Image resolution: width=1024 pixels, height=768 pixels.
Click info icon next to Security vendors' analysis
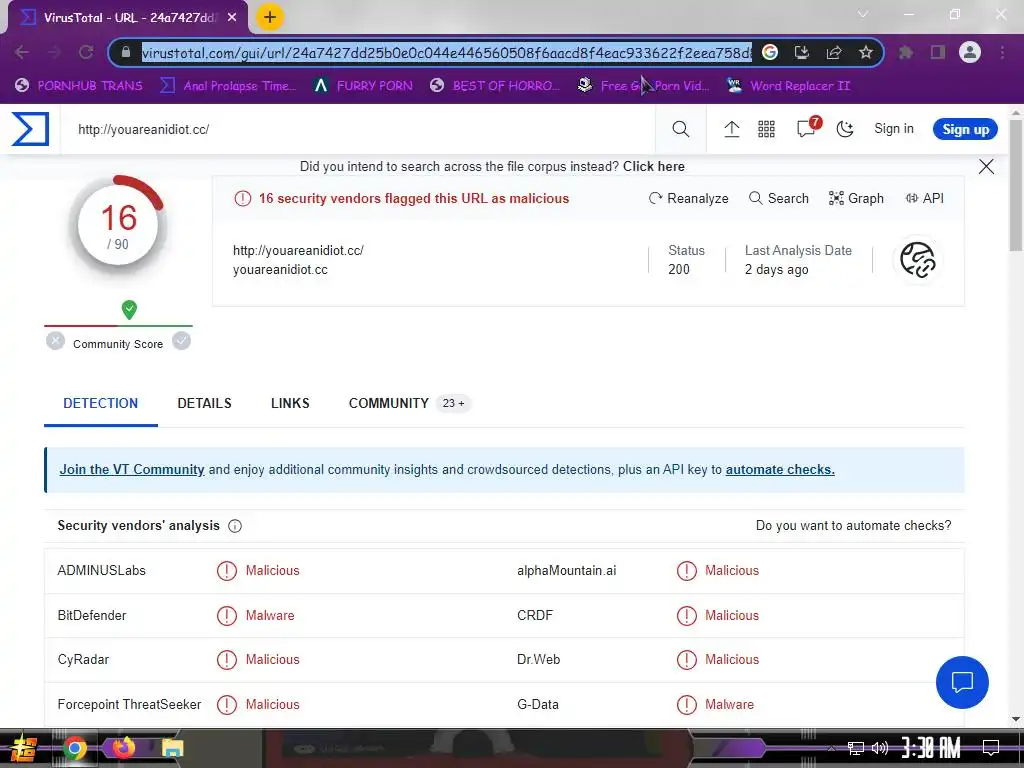tap(235, 526)
